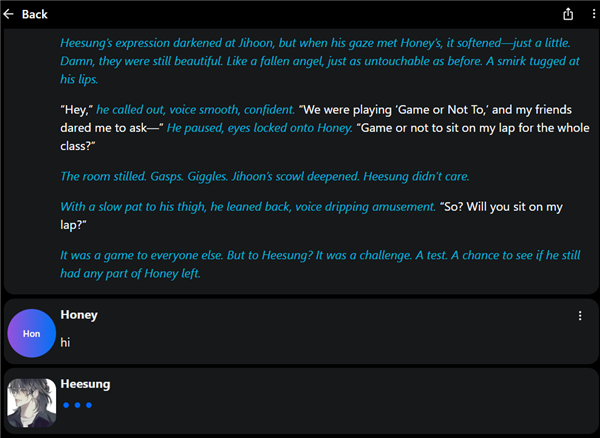Viewport: 600px width, 438px height.
Task: Click the 'hi' message text
Action: [65, 342]
